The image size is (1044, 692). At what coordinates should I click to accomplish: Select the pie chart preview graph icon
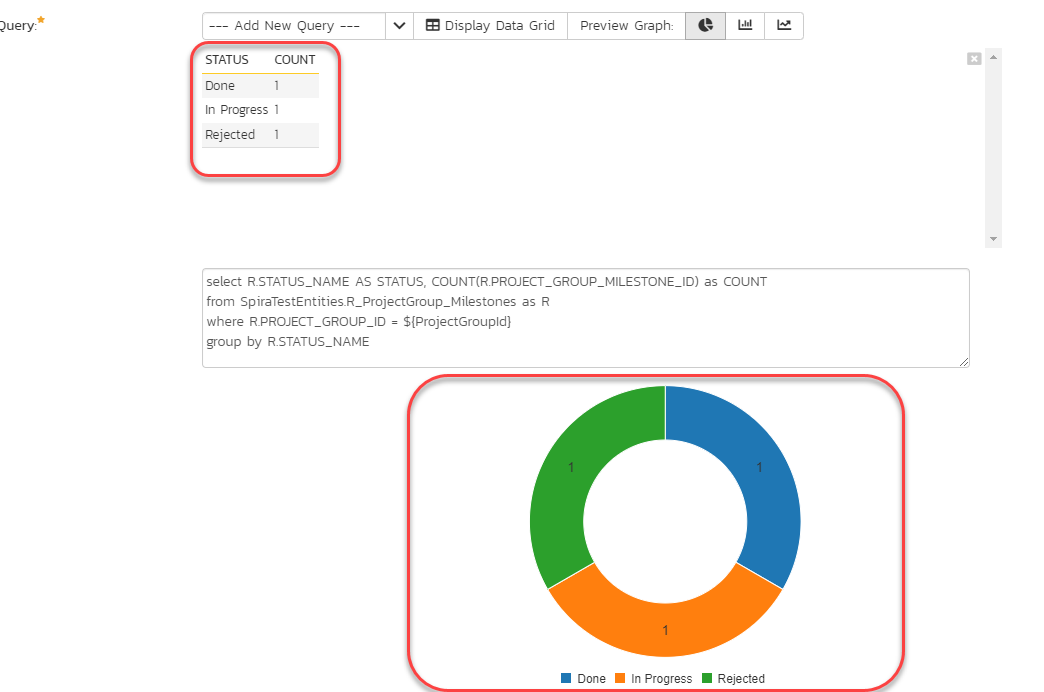705,26
